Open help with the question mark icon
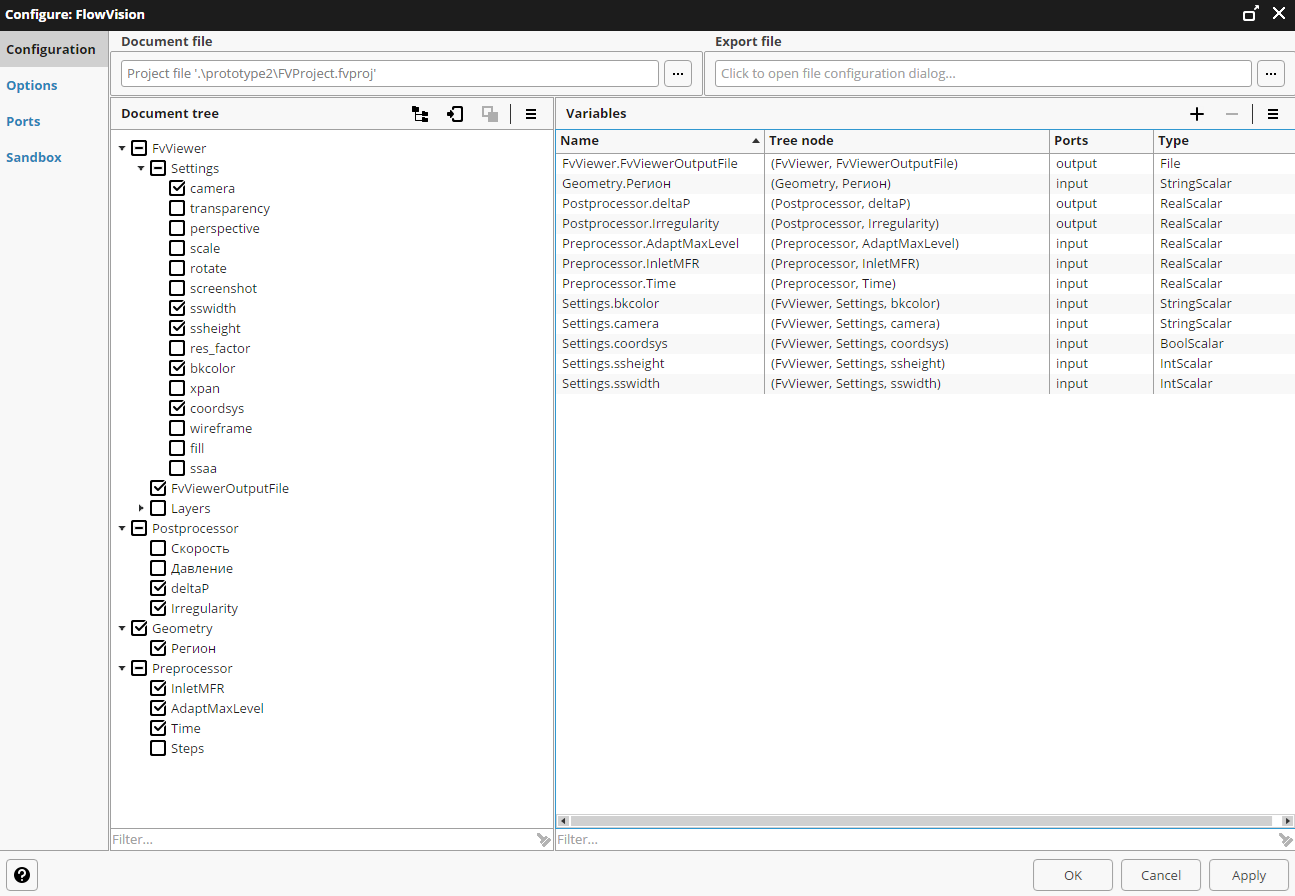This screenshot has width=1295, height=896. (22, 874)
